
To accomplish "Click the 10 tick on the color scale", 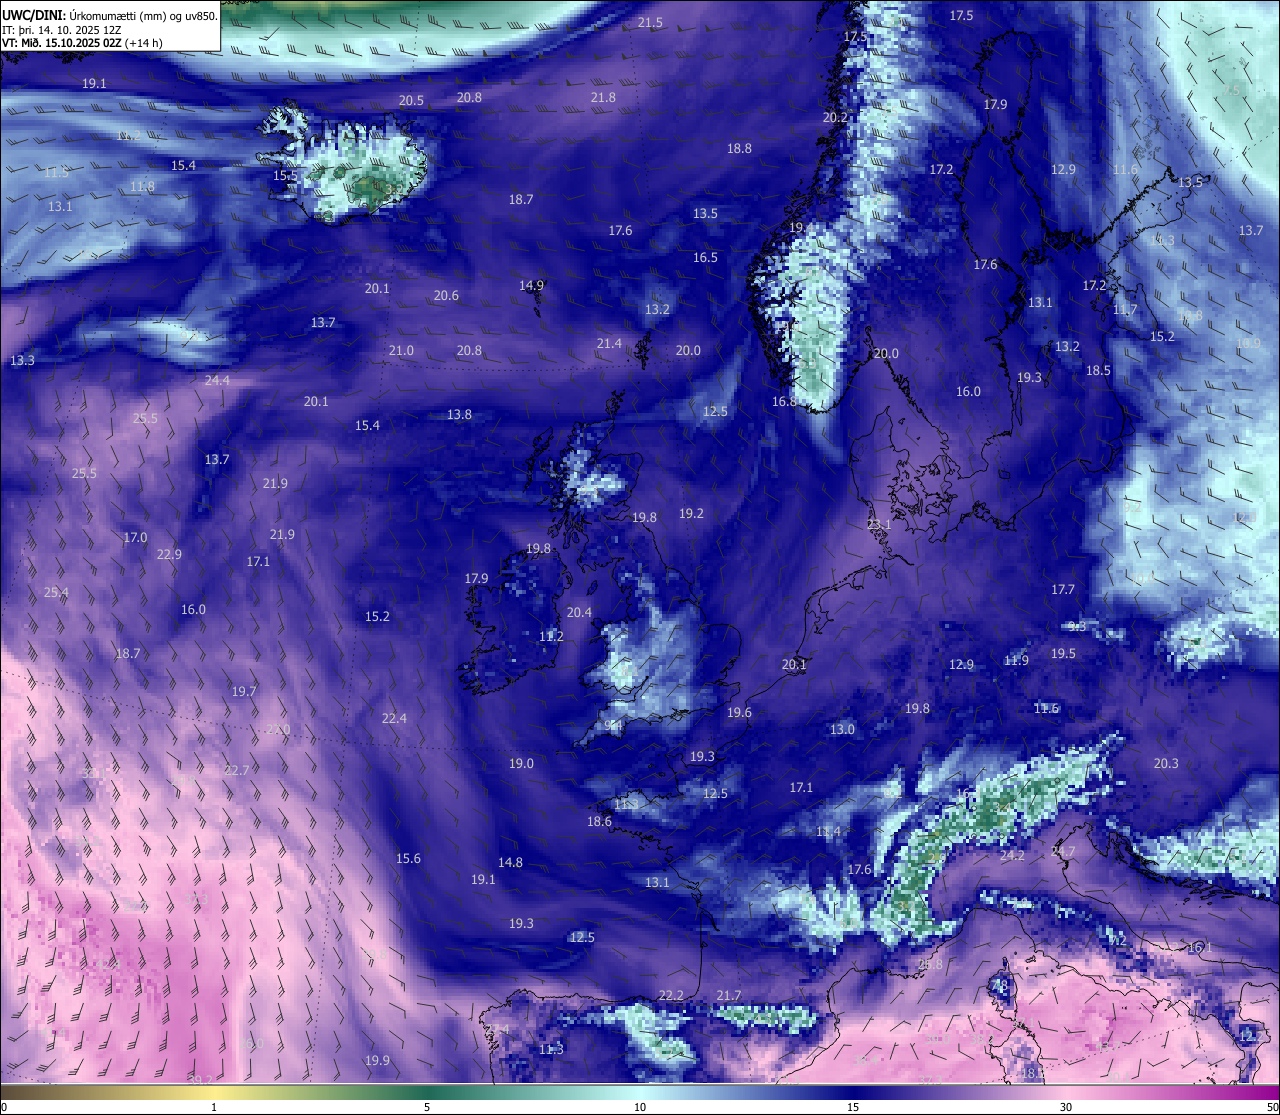I will pos(640,1106).
